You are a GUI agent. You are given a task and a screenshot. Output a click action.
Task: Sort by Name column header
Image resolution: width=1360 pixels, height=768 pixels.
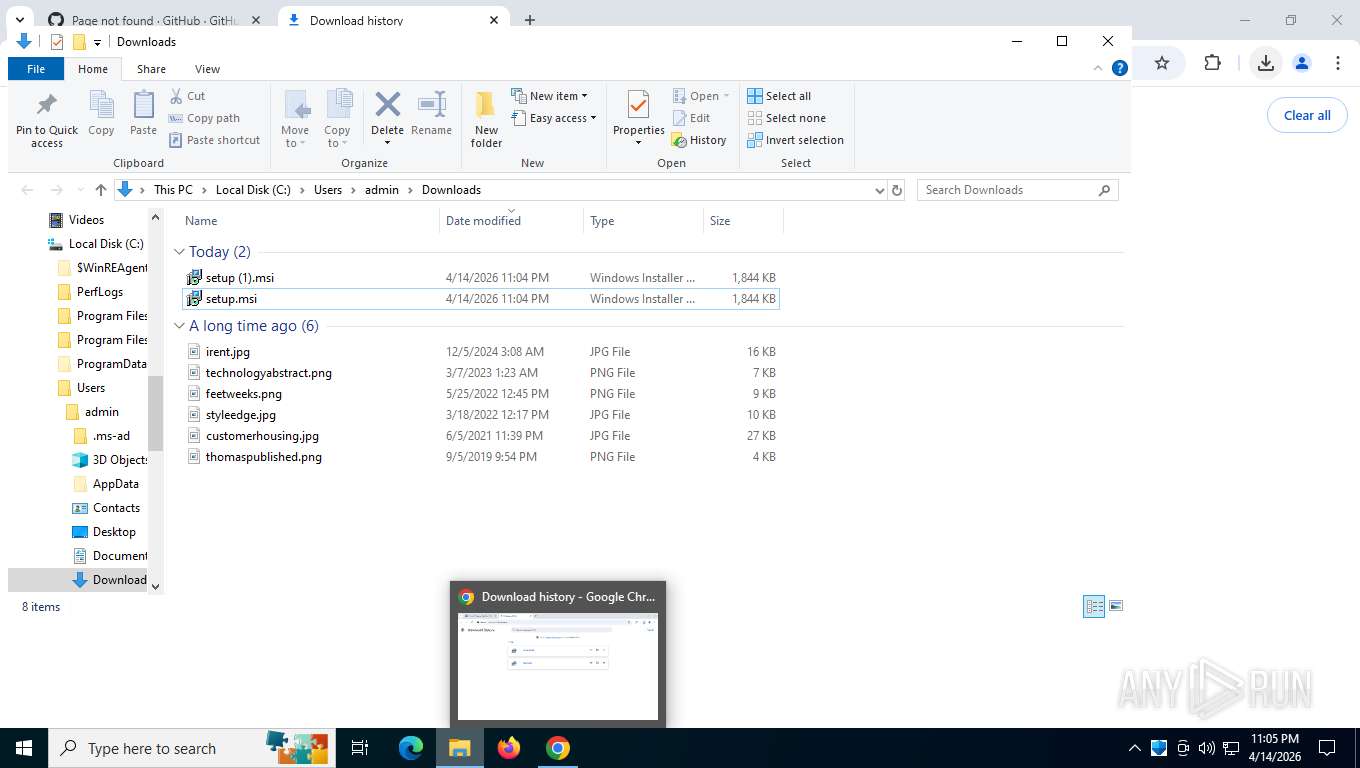coord(310,221)
